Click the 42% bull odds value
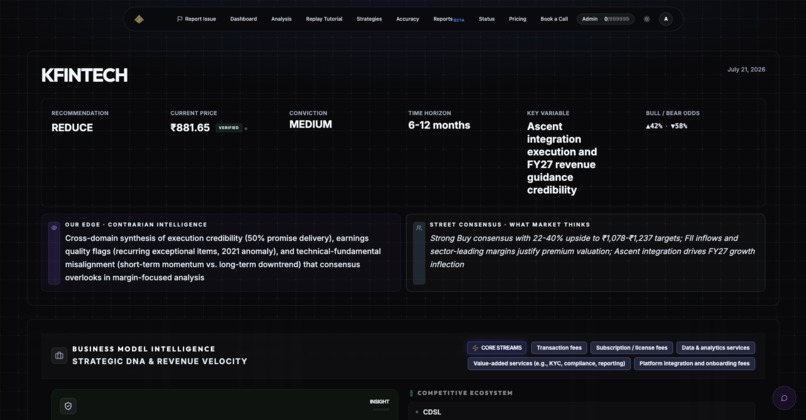The width and height of the screenshot is (806, 420). [x=654, y=126]
